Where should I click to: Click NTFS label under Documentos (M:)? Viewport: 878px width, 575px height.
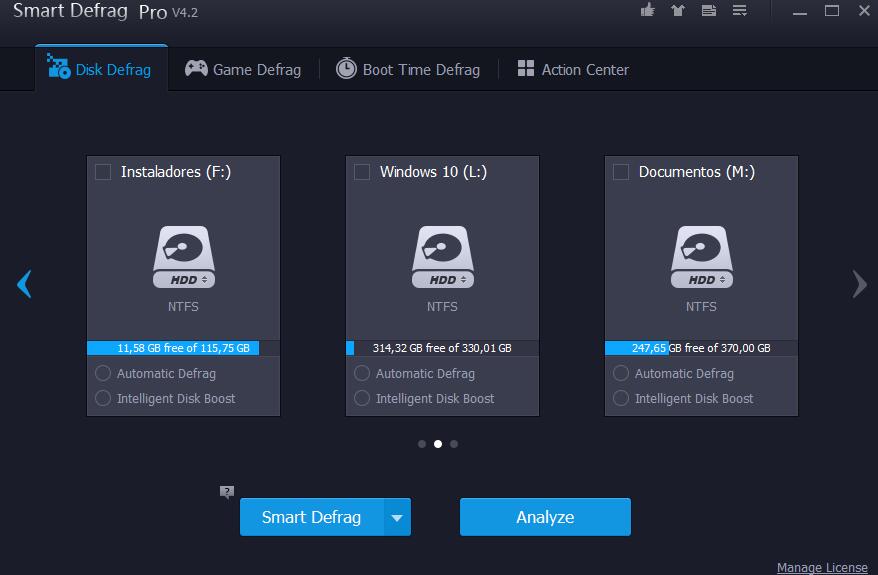click(701, 306)
